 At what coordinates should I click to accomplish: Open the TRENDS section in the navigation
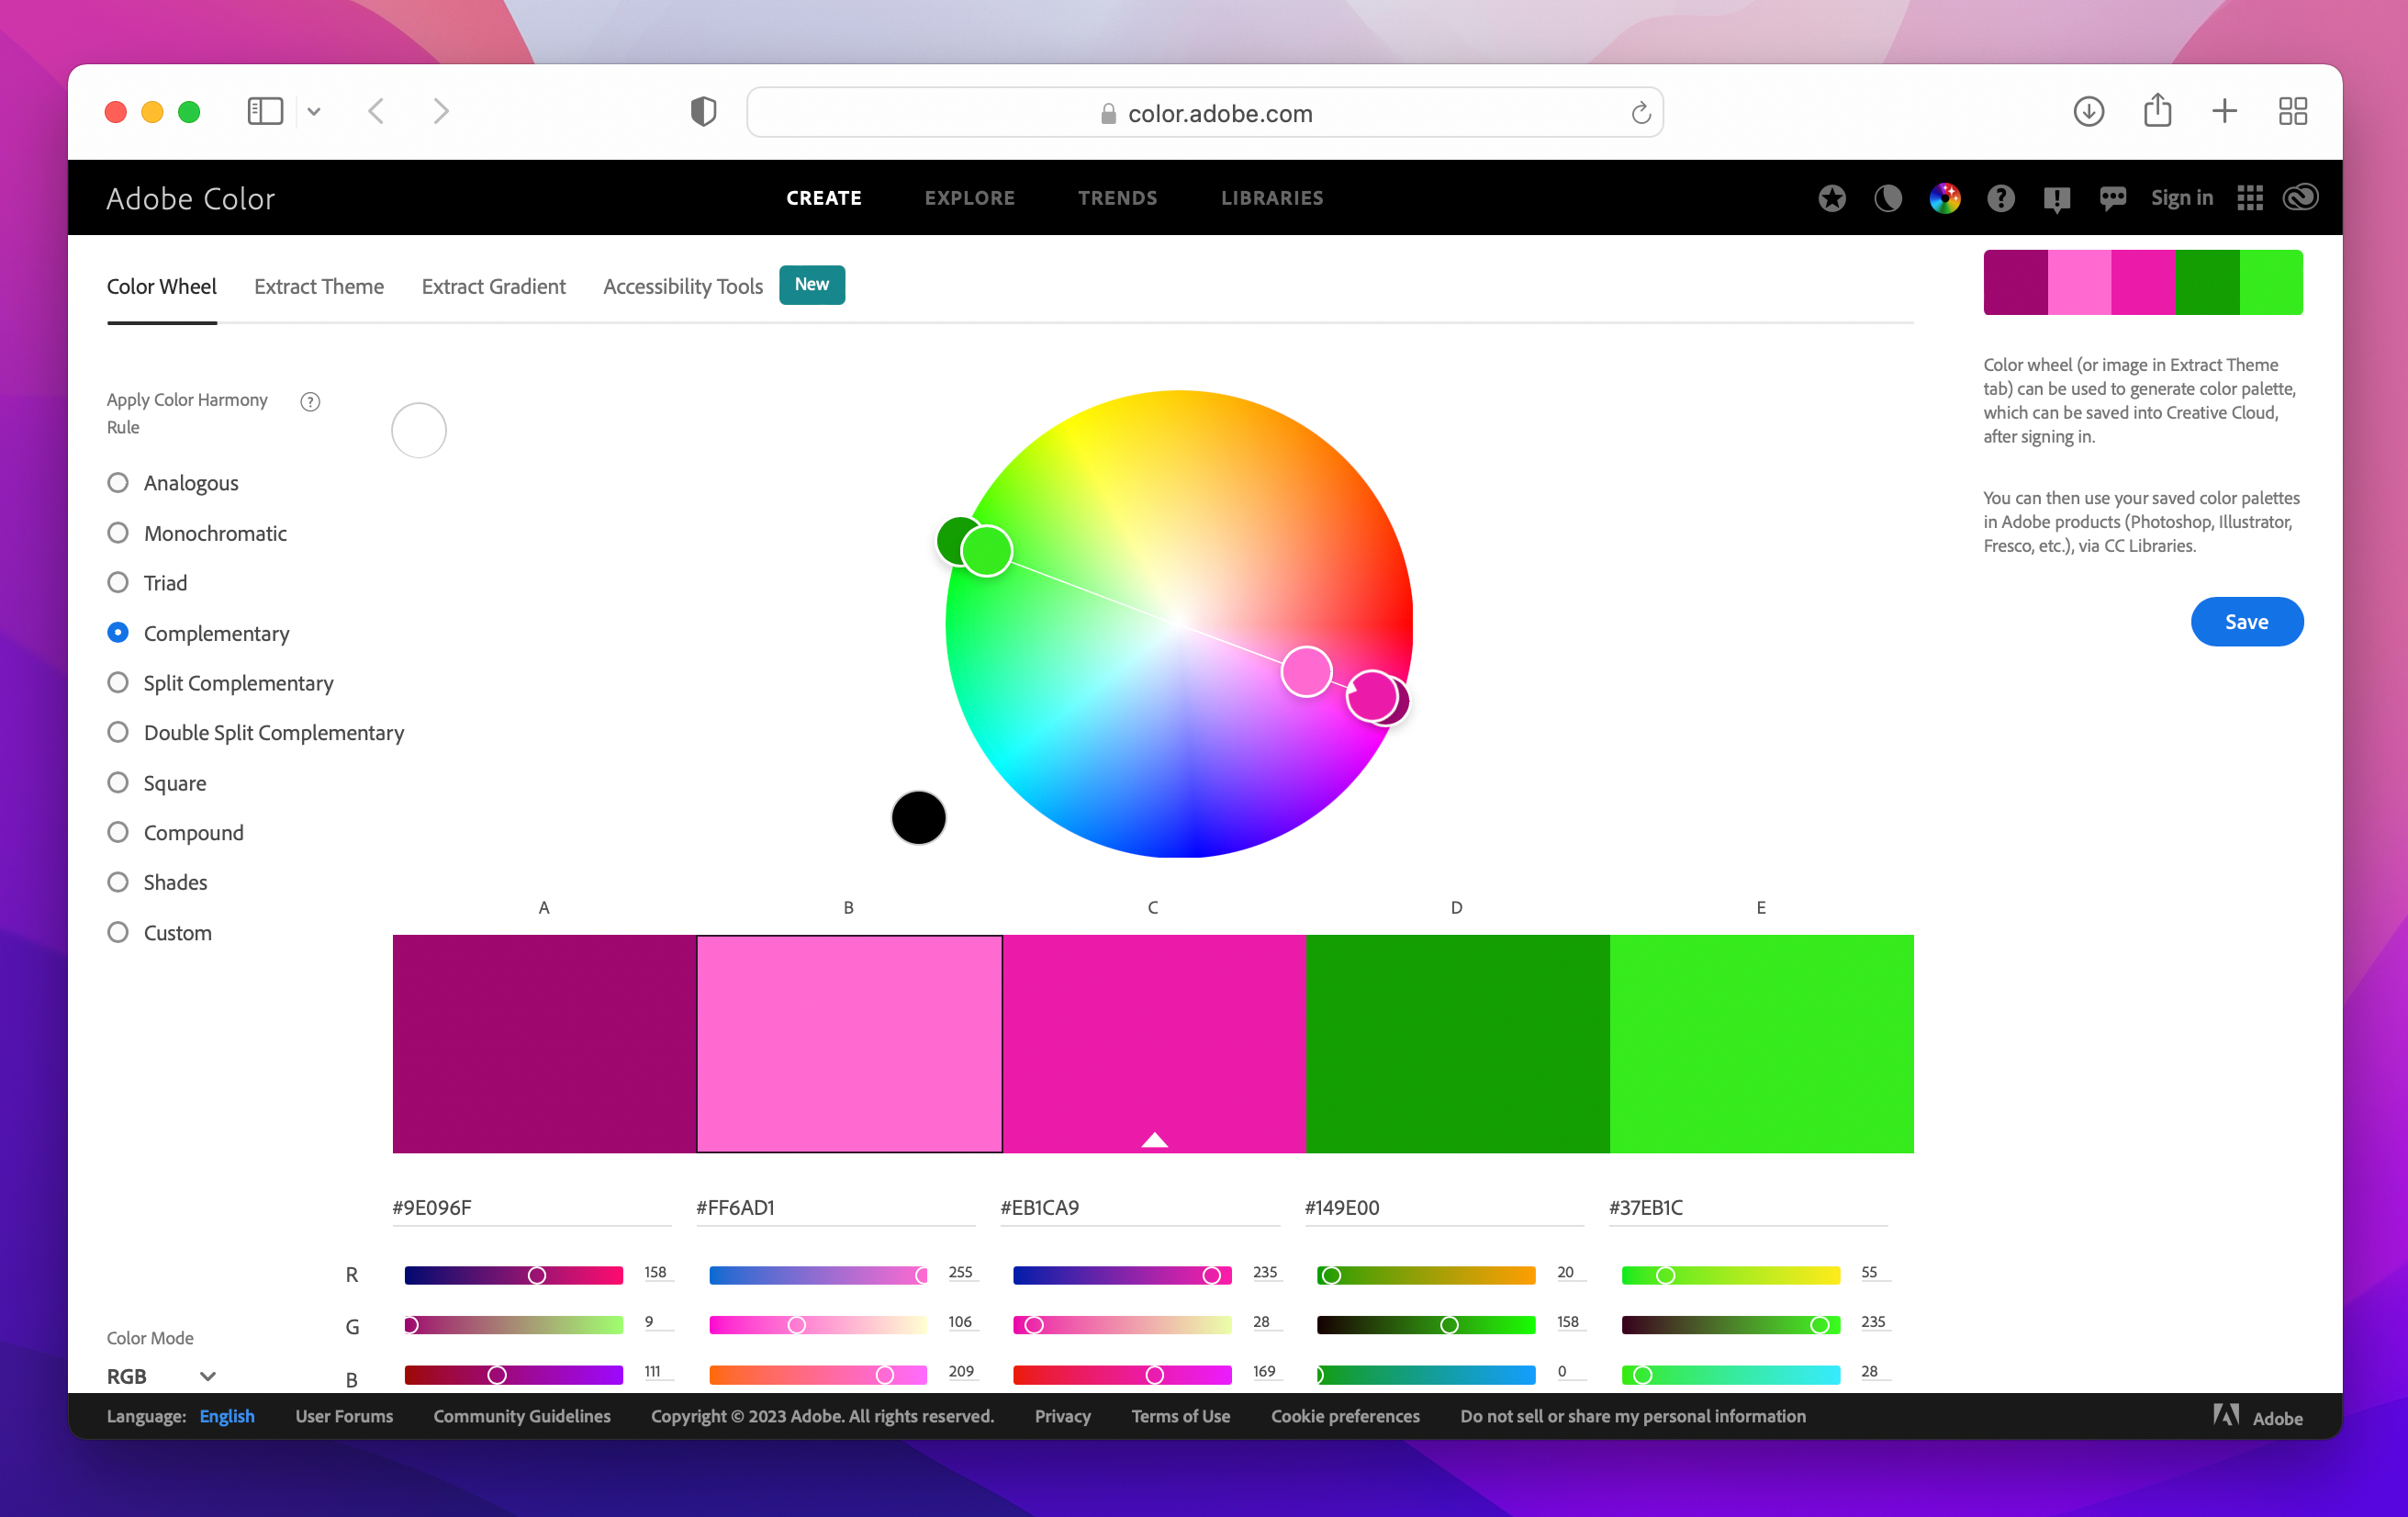click(x=1117, y=197)
